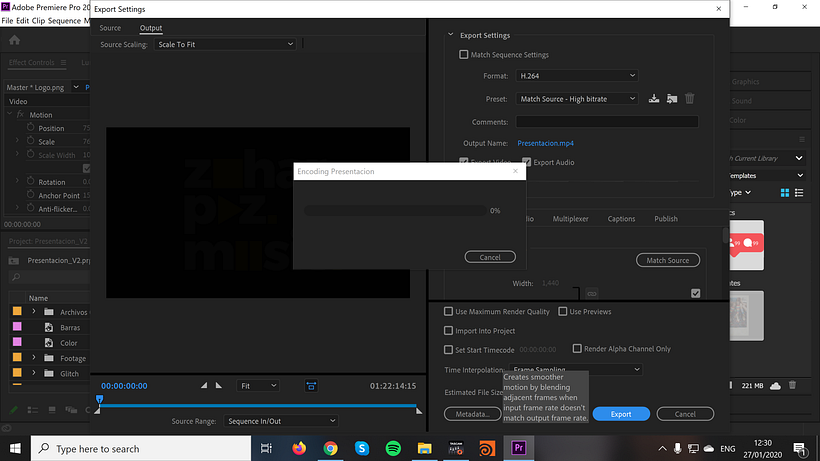Open Firefox from the taskbar
This screenshot has height=461, width=820.
click(299, 448)
